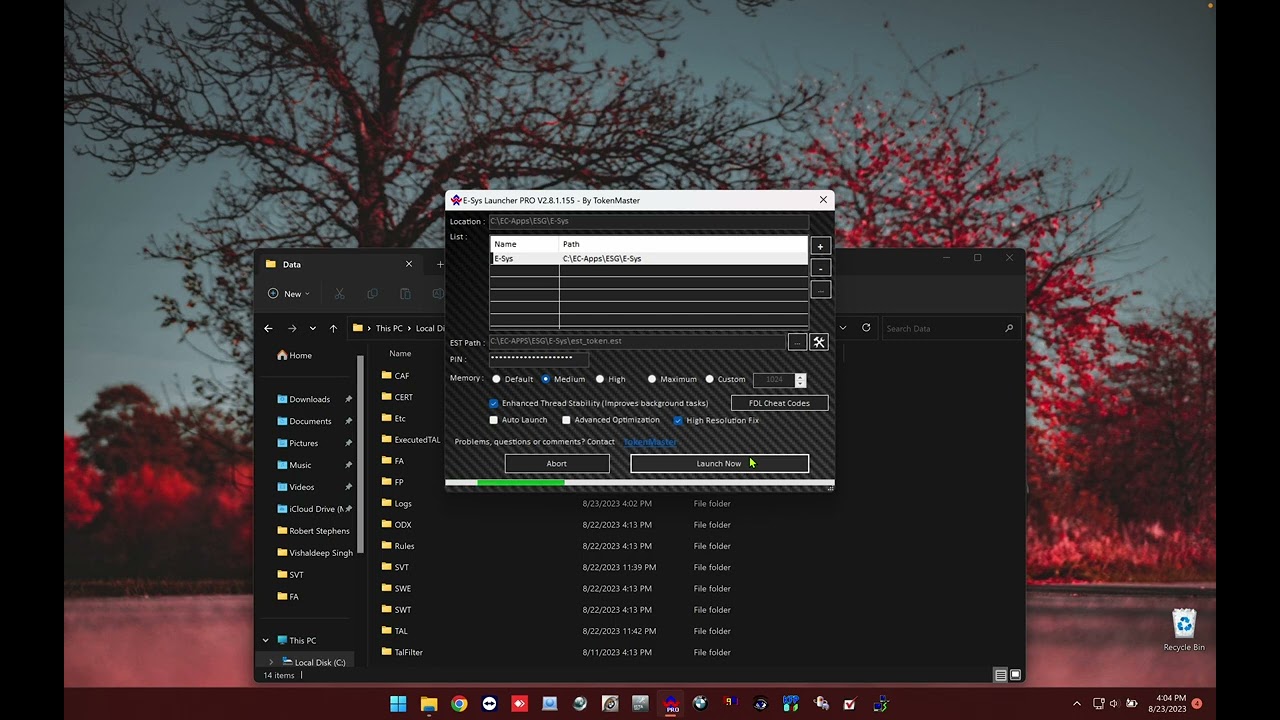1280x720 pixels.
Task: Expand the Local Disk (C:) tree node
Action: pyautogui.click(x=271, y=662)
